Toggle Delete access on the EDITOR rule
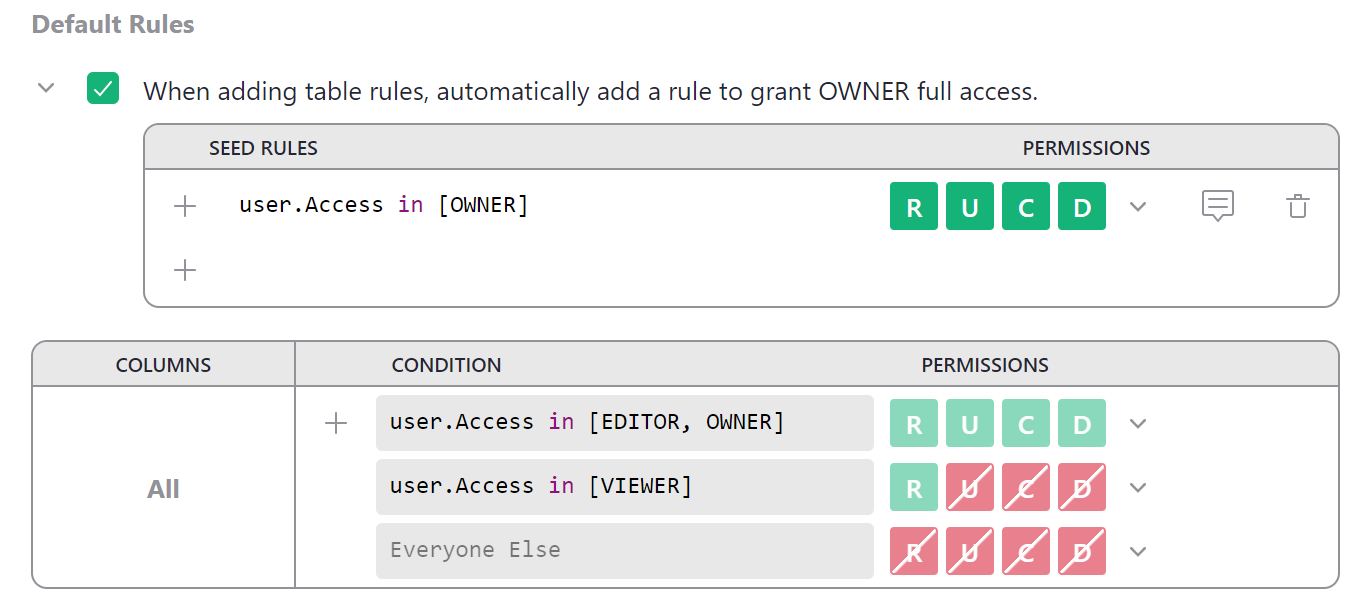Image resolution: width=1367 pixels, height=613 pixels. pos(1081,423)
